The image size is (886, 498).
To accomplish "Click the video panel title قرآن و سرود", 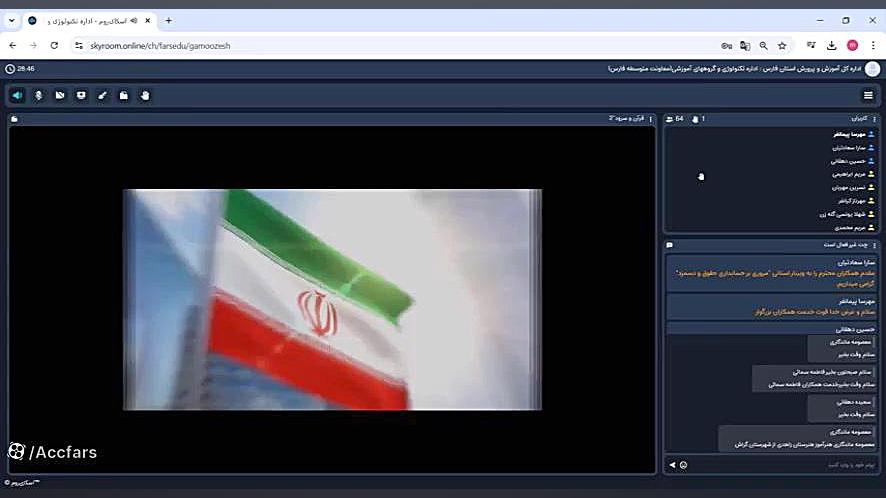I will click(627, 119).
